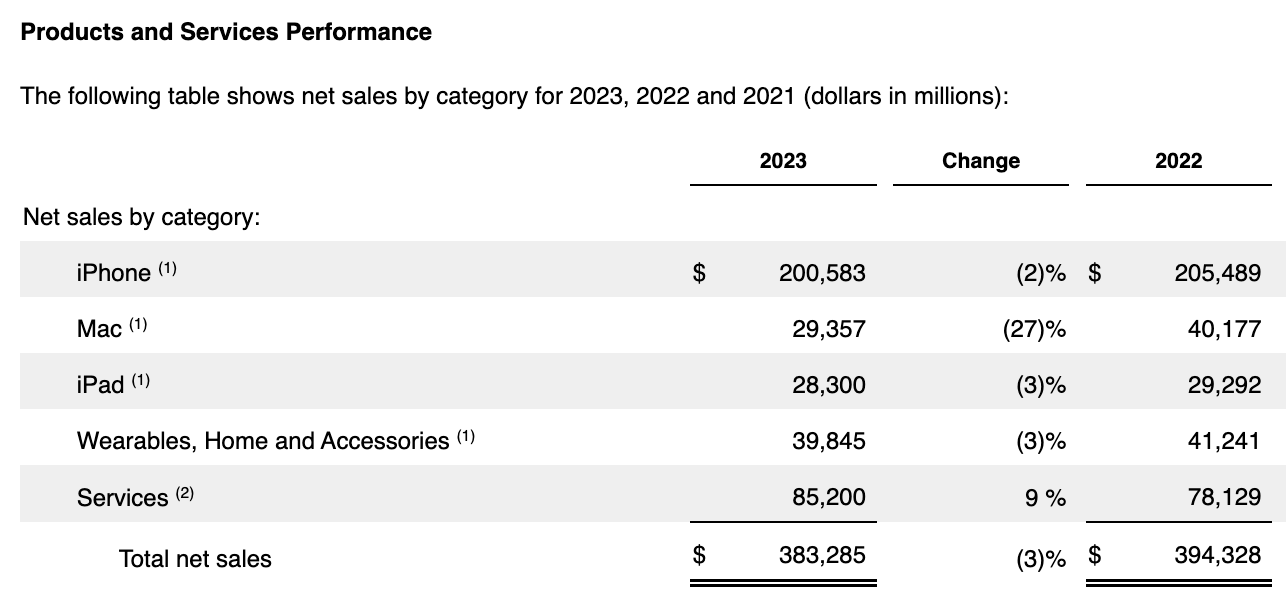The width and height of the screenshot is (1286, 602).
Task: Click the Mac change value (27)%
Action: [1033, 328]
